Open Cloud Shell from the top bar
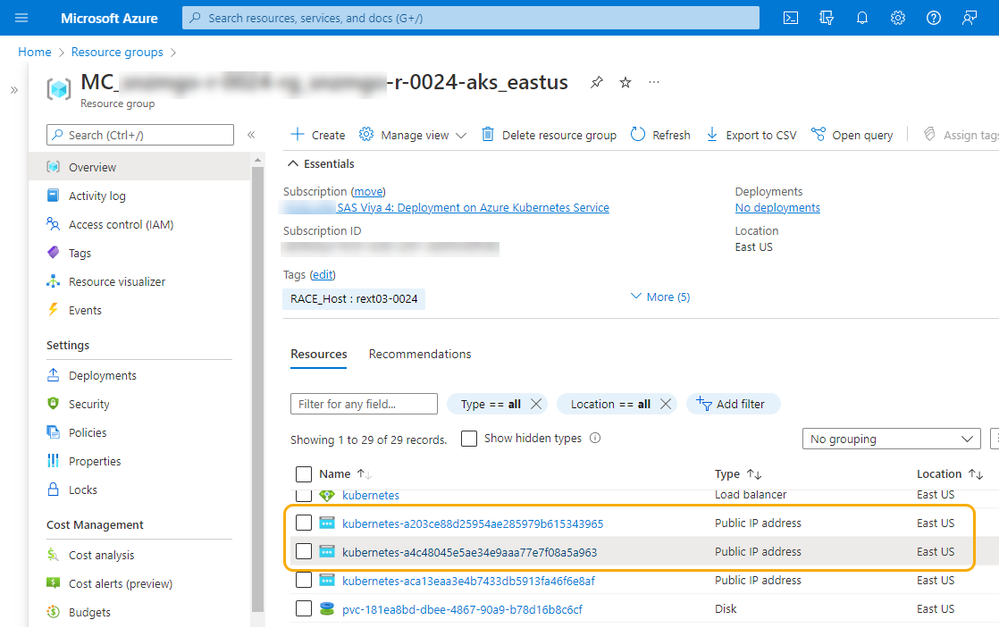The height and width of the screenshot is (627, 999). coord(790,18)
